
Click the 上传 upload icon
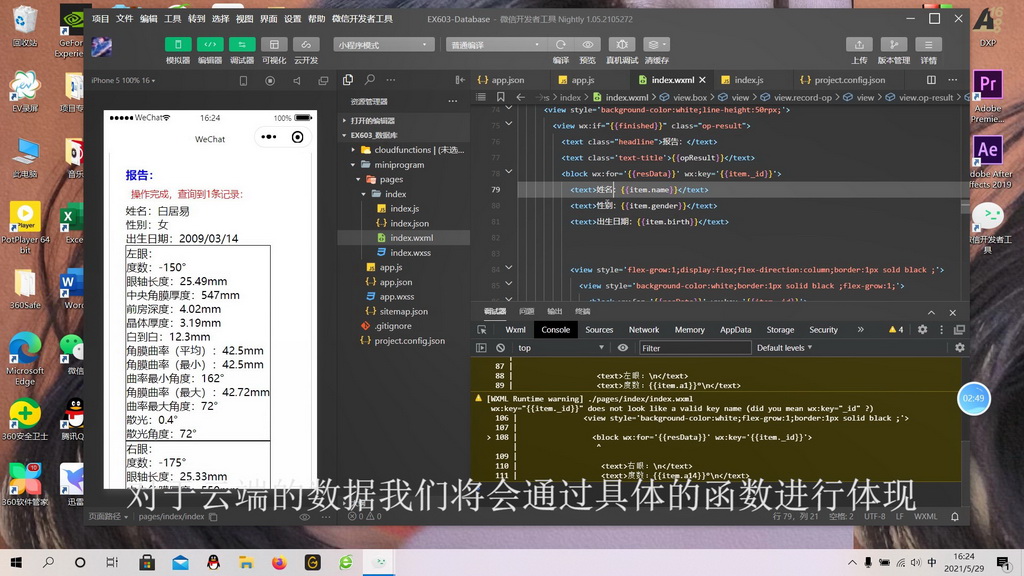click(858, 45)
